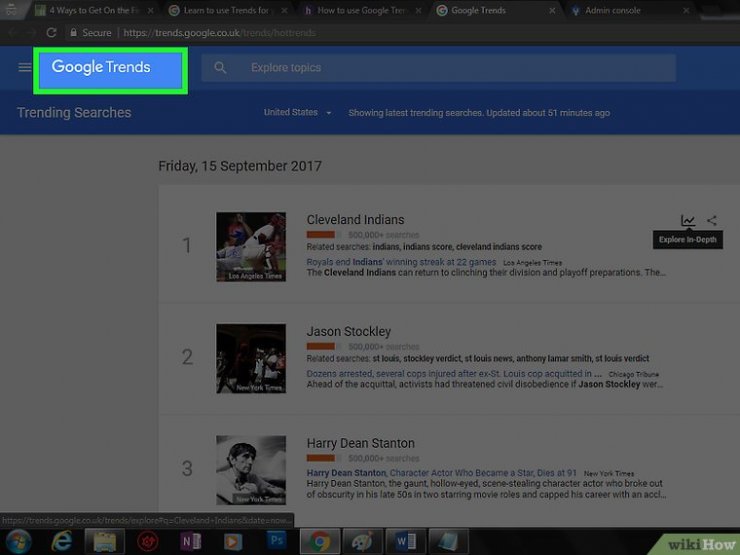
Task: Click the Google Trends logo
Action: (x=101, y=67)
